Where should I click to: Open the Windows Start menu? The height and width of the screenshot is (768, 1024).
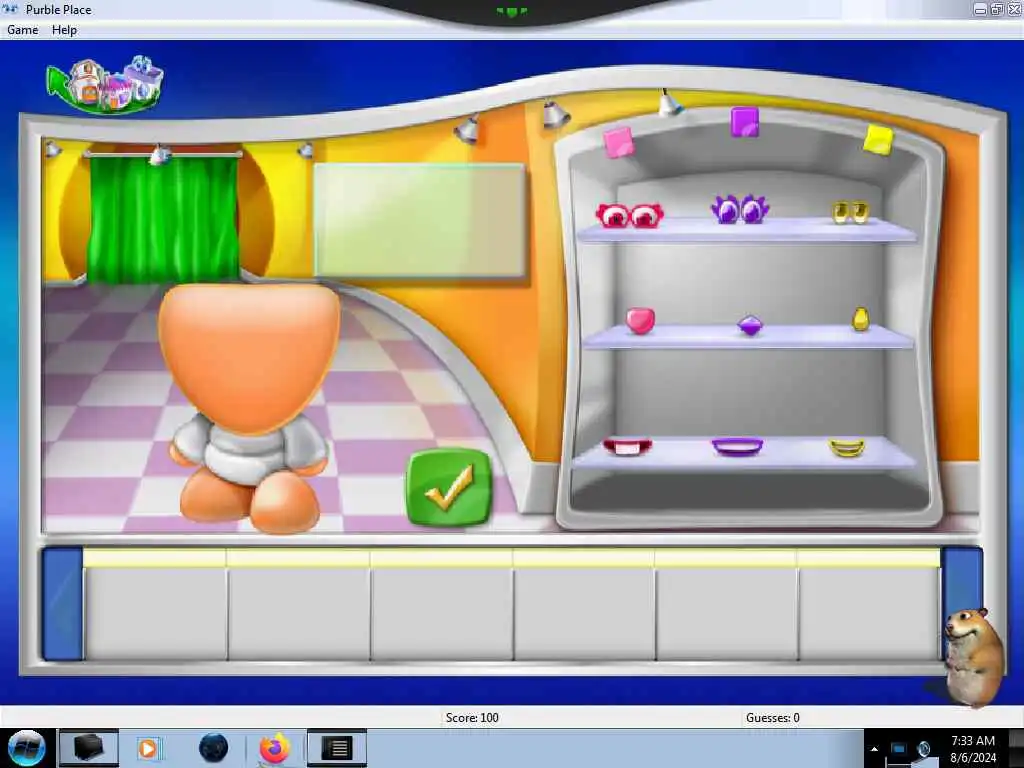point(26,748)
